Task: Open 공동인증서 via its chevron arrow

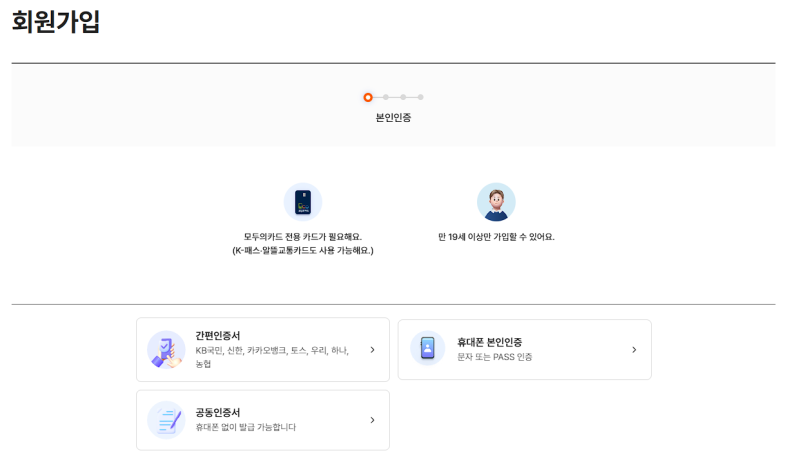Action: pyautogui.click(x=372, y=420)
